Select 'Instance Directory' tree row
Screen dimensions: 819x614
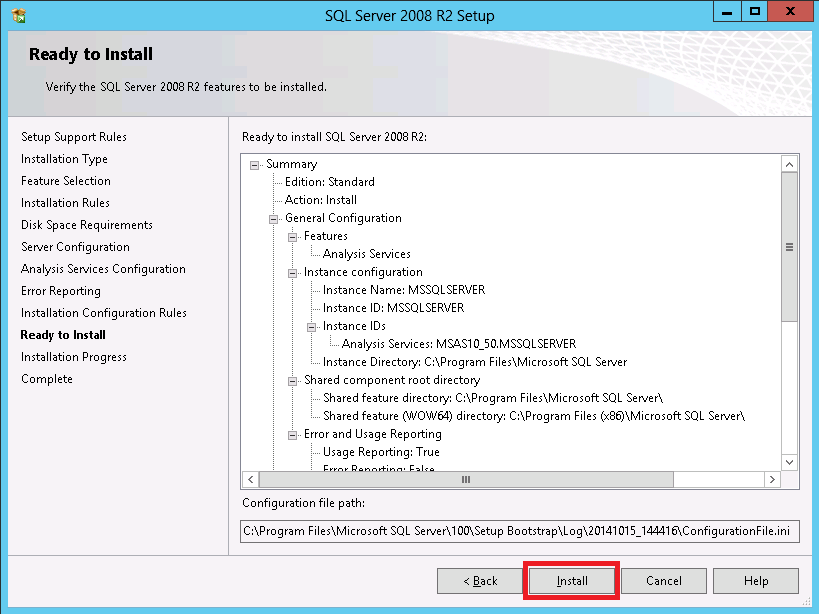475,362
